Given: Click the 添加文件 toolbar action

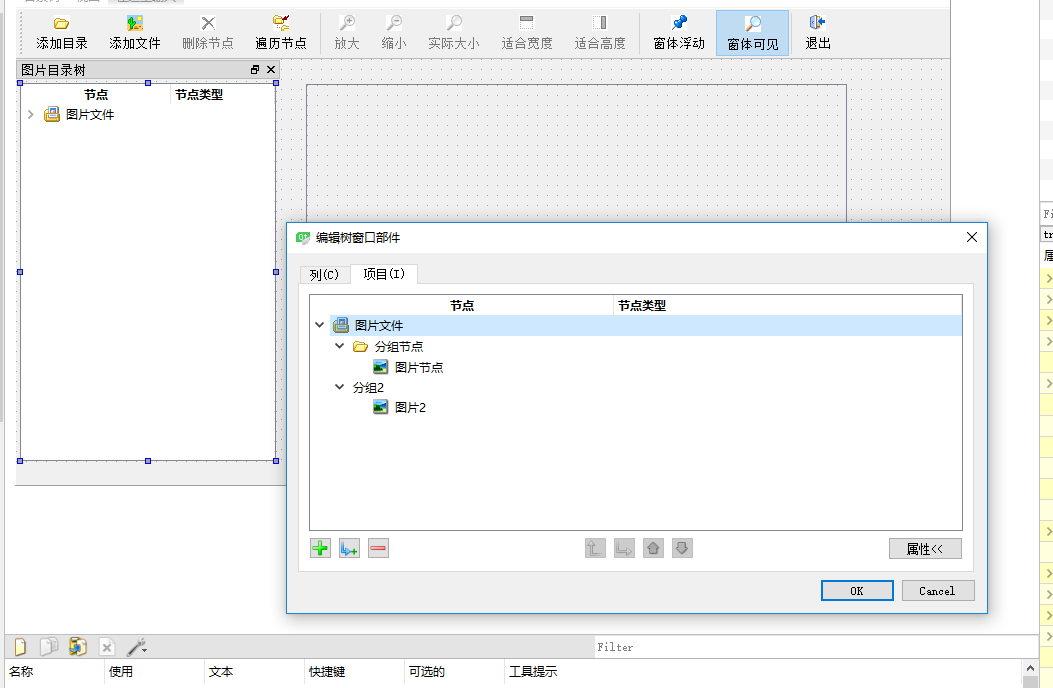Looking at the screenshot, I should coord(135,34).
